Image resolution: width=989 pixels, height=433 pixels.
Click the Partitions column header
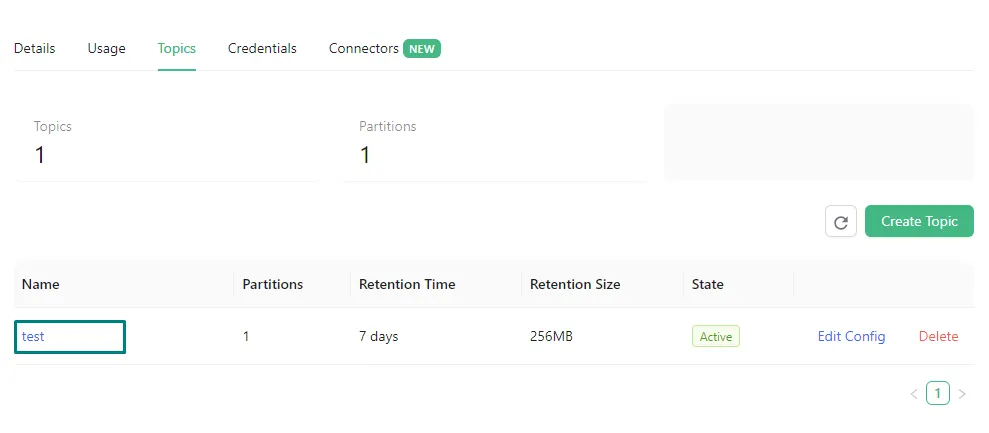pyautogui.click(x=272, y=284)
